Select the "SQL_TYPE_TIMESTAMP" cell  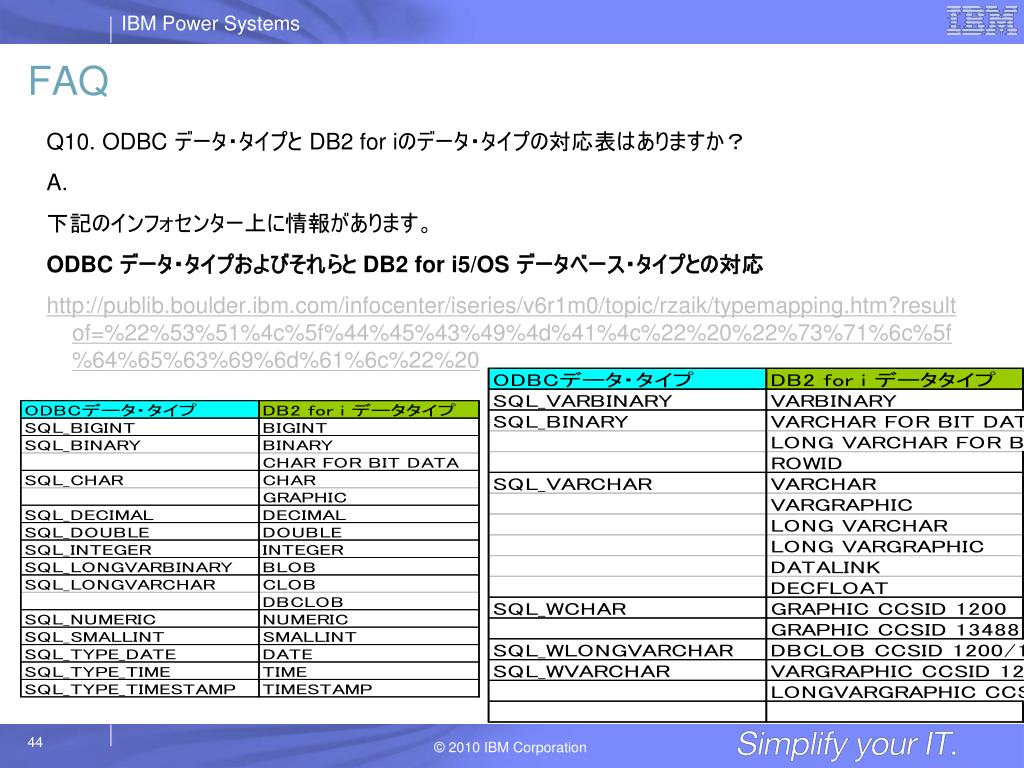pos(140,689)
